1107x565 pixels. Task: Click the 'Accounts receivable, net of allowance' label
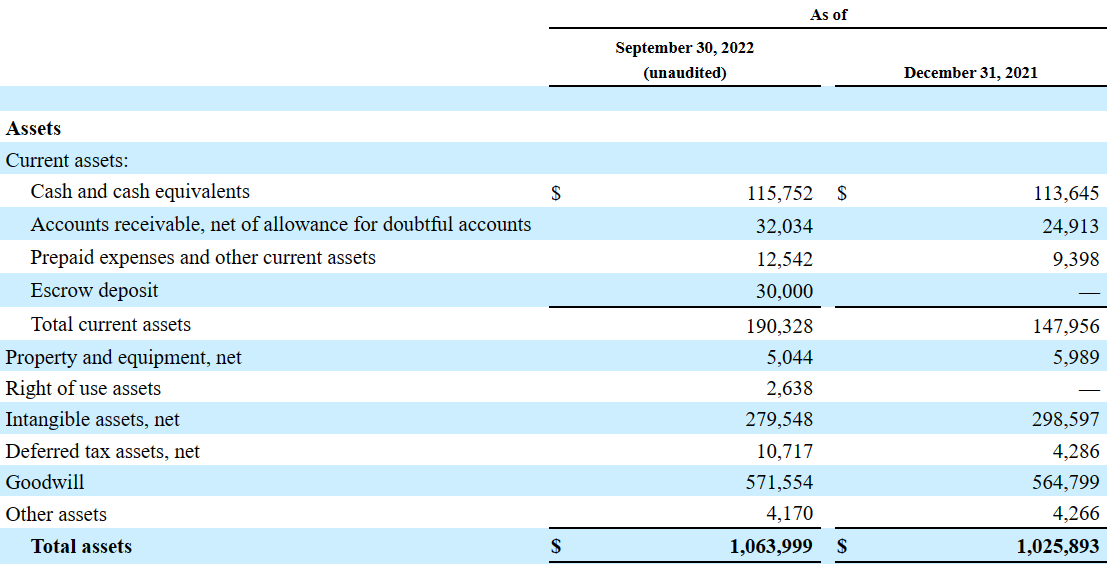point(280,225)
